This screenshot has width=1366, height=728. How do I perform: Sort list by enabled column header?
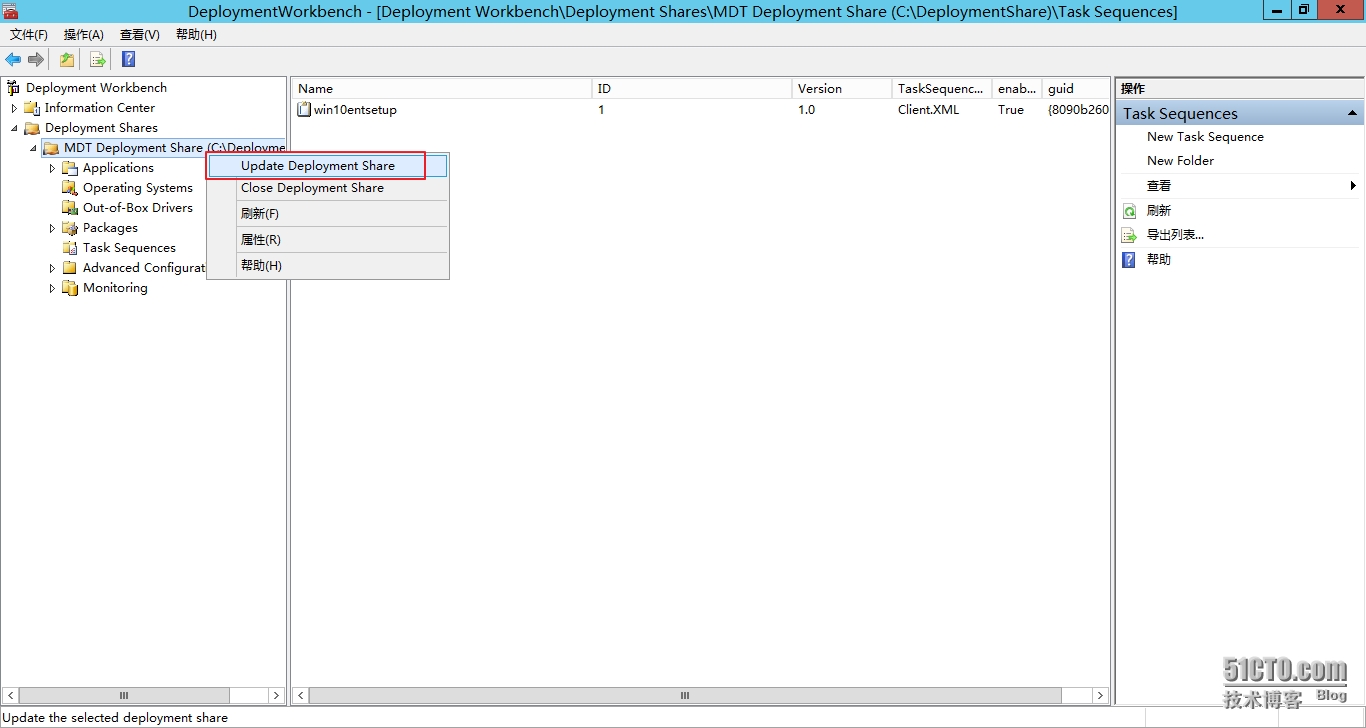click(x=1017, y=89)
